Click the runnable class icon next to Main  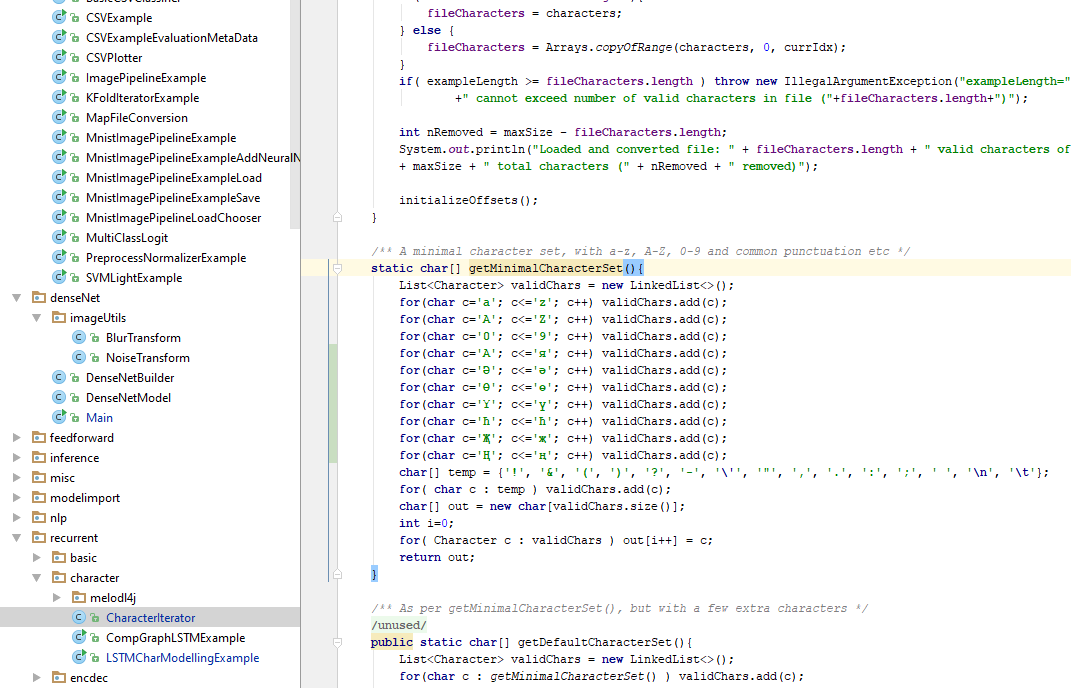(x=59, y=417)
